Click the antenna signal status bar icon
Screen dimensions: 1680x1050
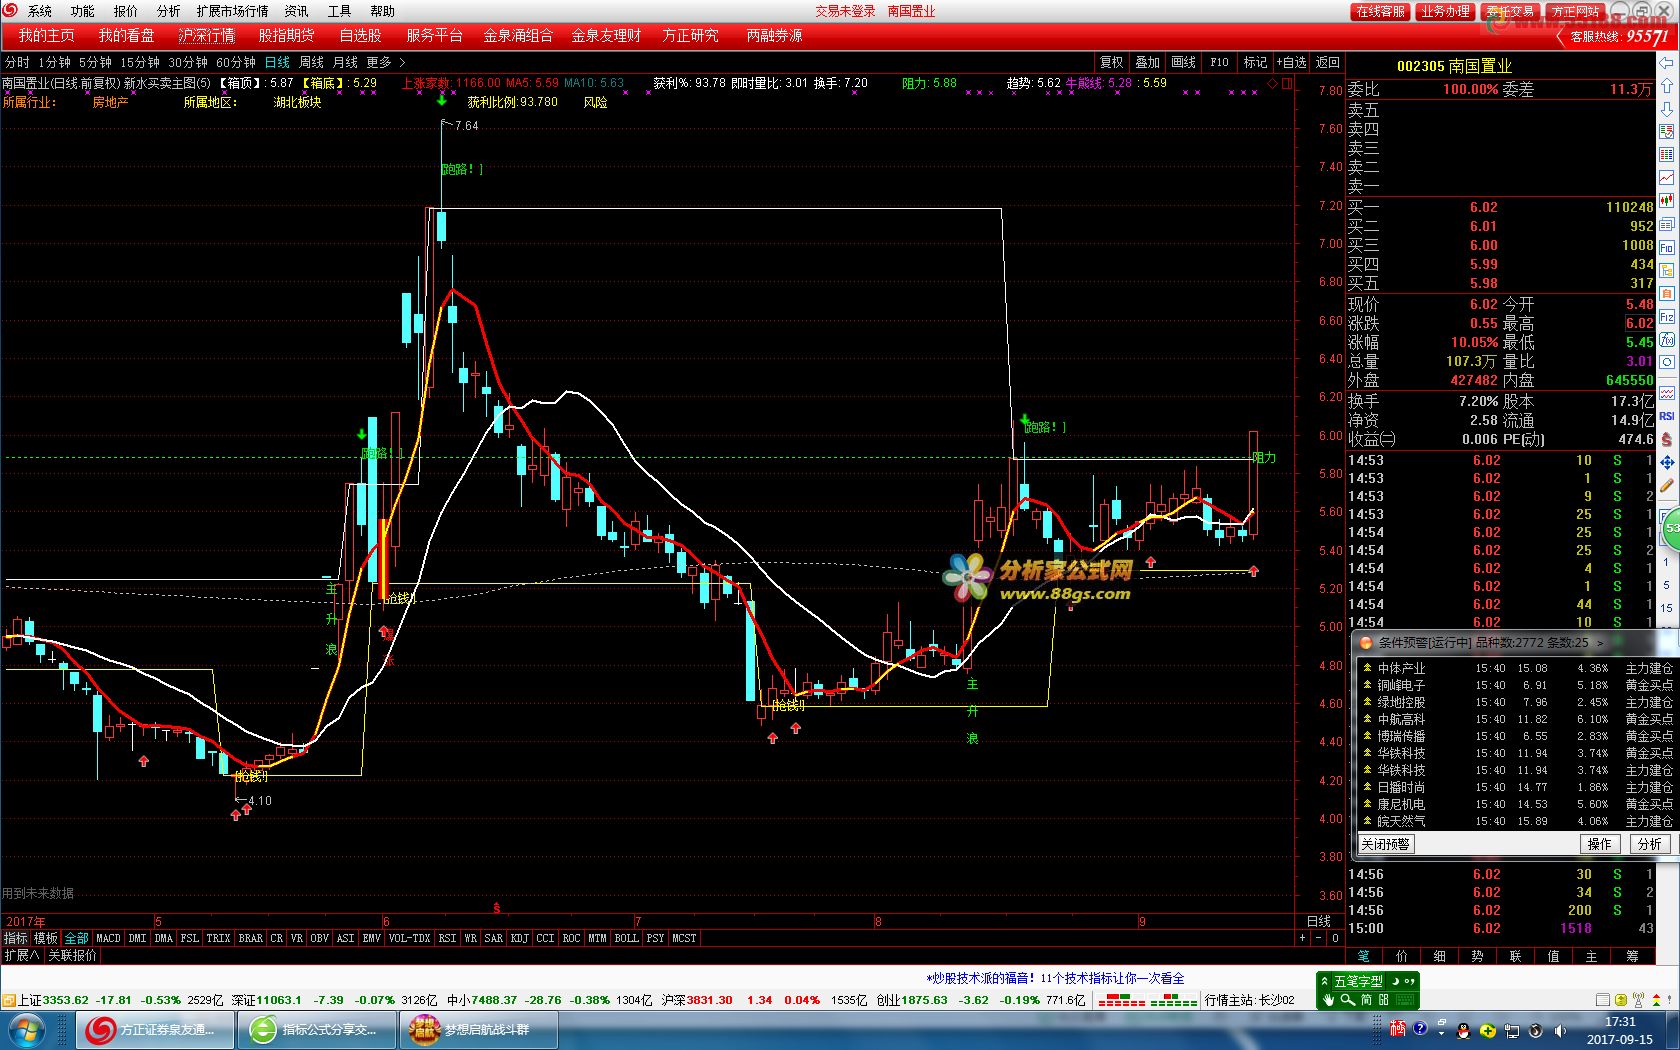click(1638, 1000)
